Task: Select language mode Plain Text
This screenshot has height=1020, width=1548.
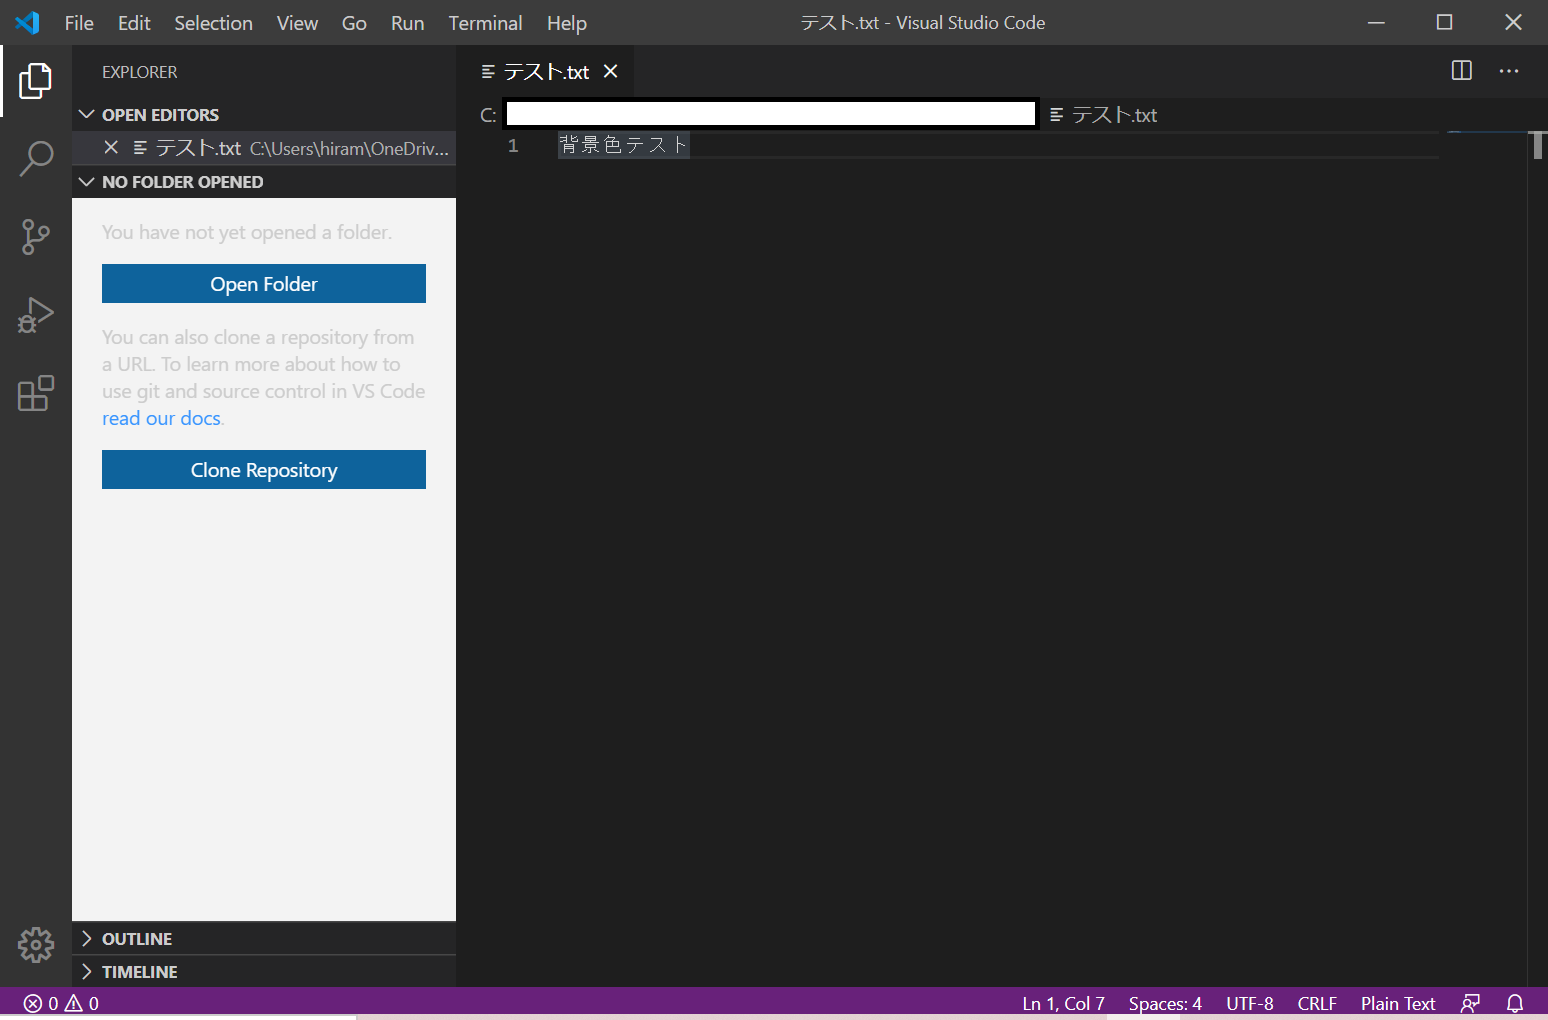Action: tap(1398, 1003)
